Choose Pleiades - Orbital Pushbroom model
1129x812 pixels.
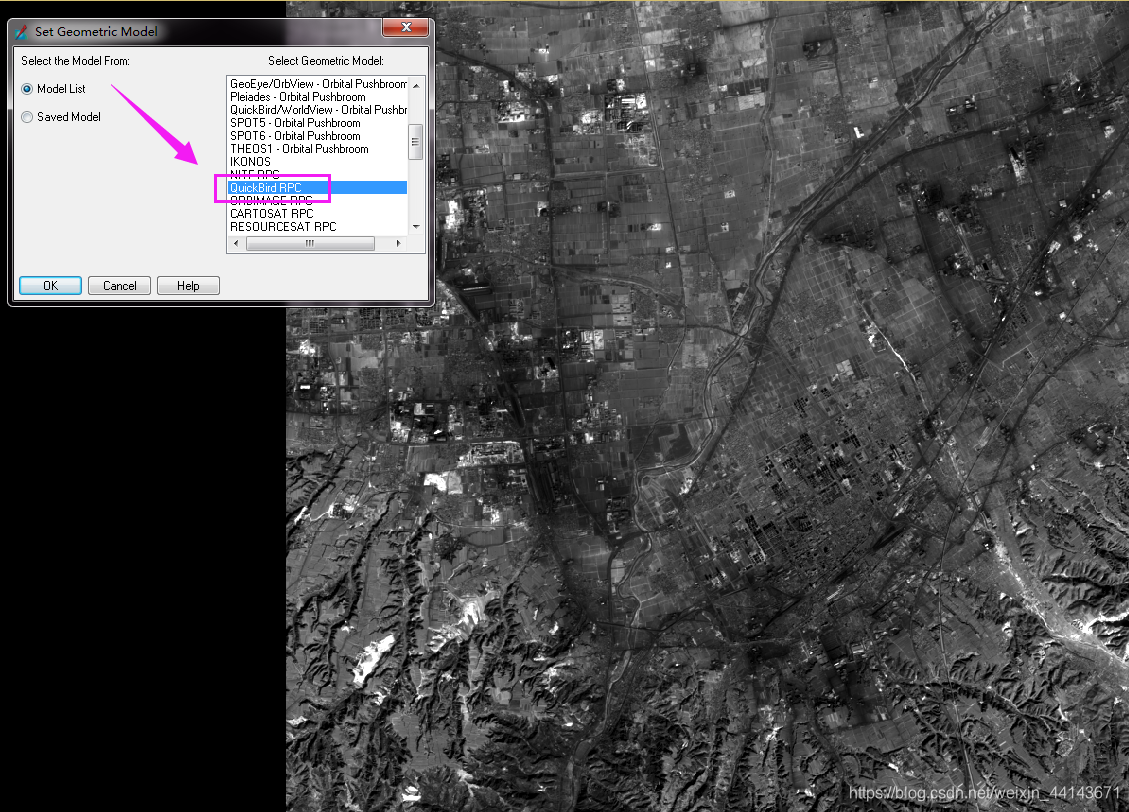tap(318, 97)
